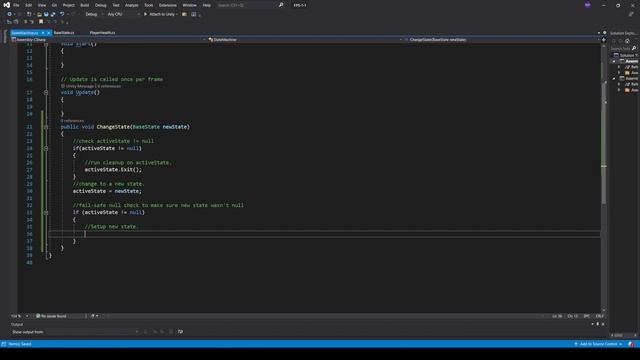Click the feedback icon below window controls
Viewport: 640px width, 360px height.
tap(631, 14)
